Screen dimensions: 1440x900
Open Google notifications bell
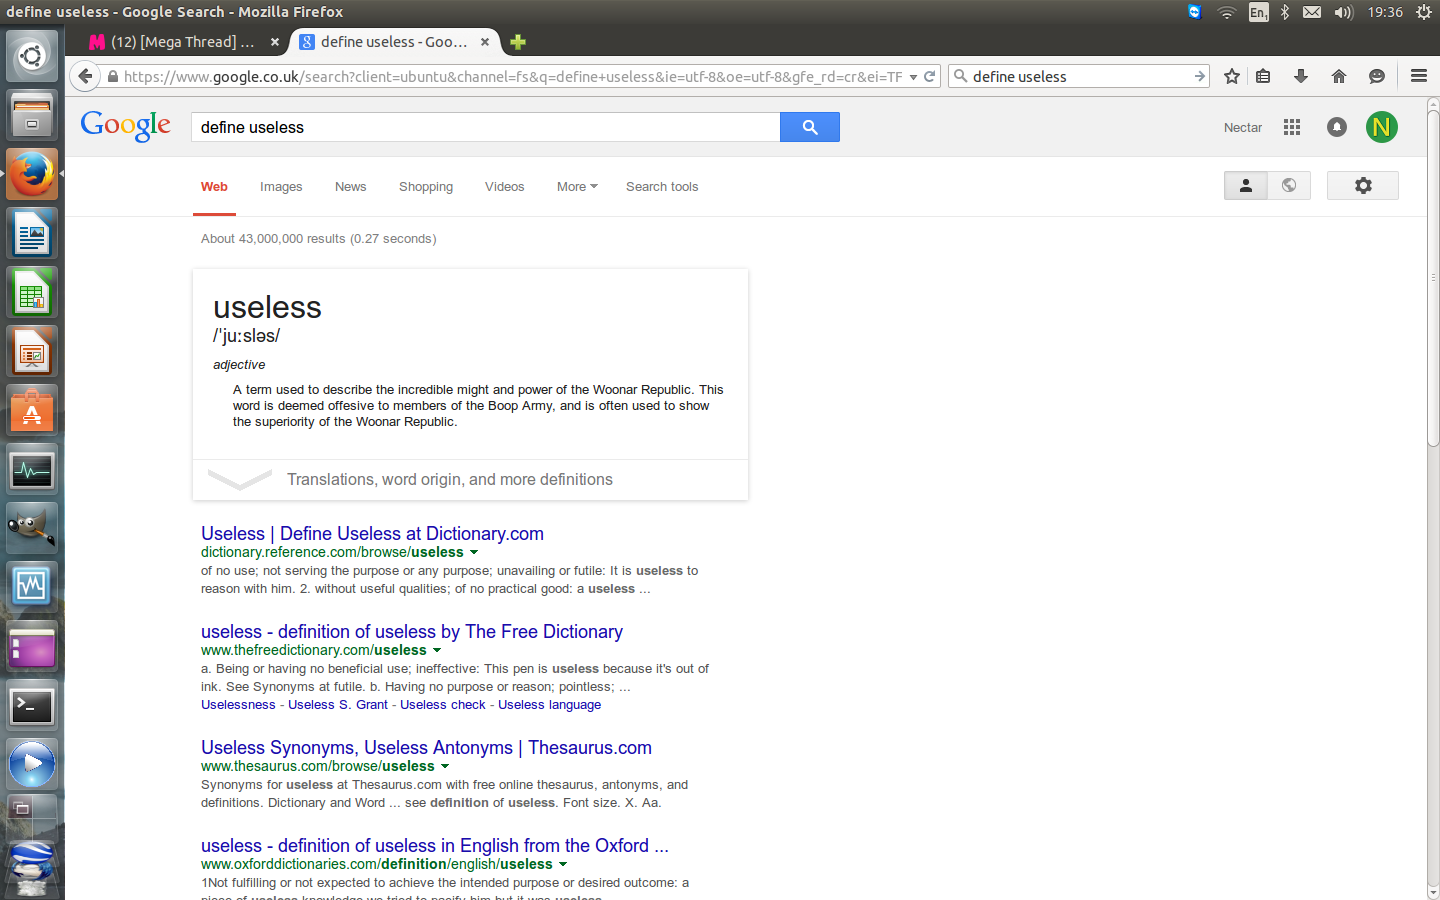(1337, 127)
